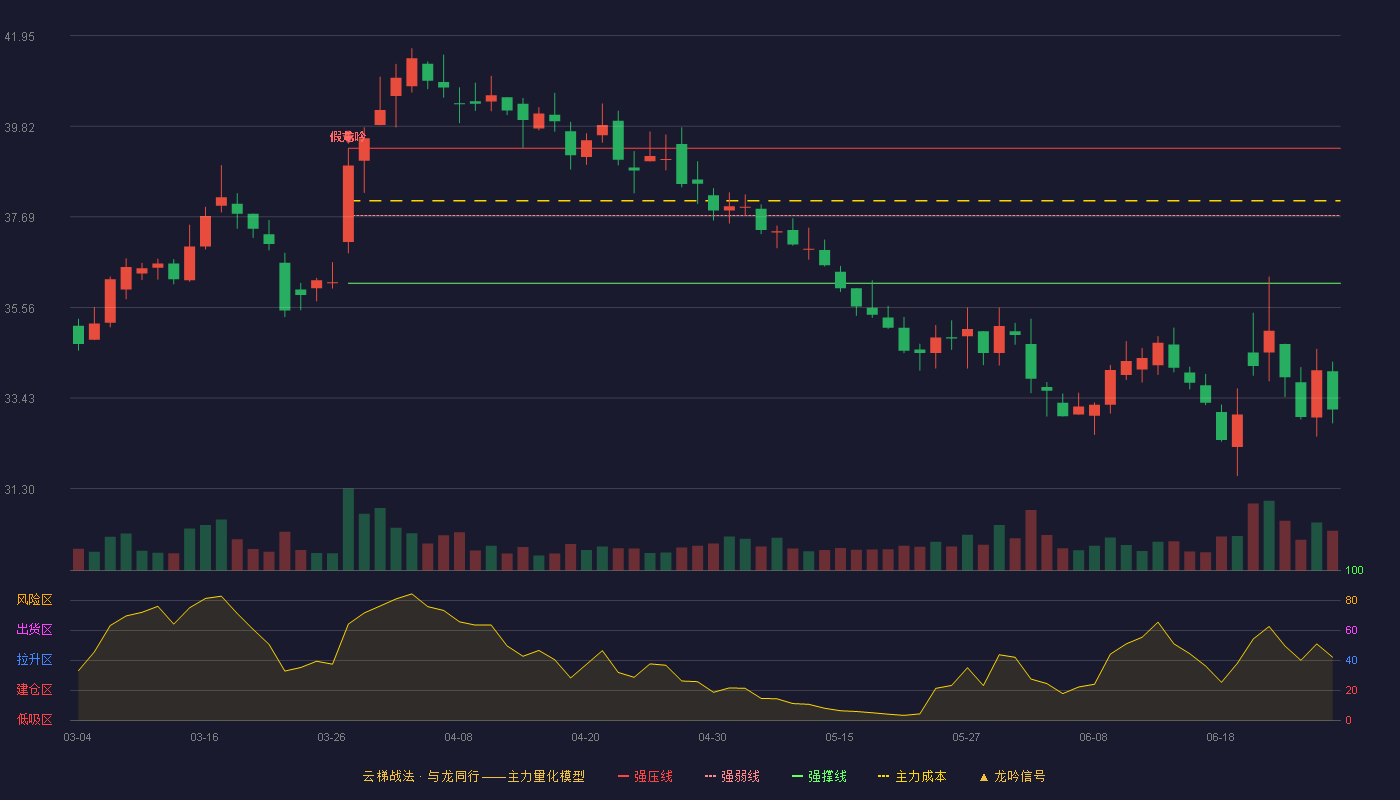Toggle 主力成本 line visibility via legend text

coord(920,776)
